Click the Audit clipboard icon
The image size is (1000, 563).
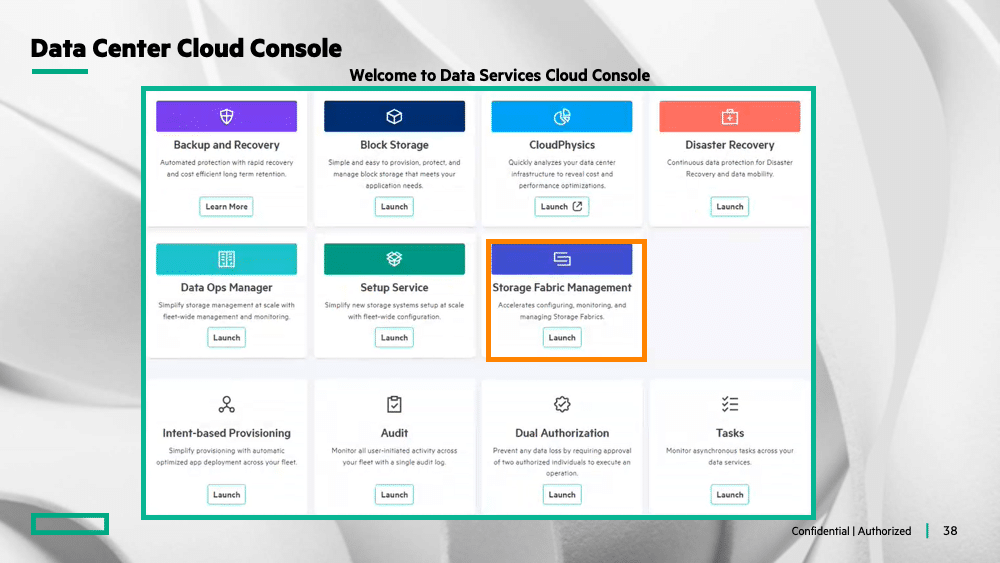point(394,404)
